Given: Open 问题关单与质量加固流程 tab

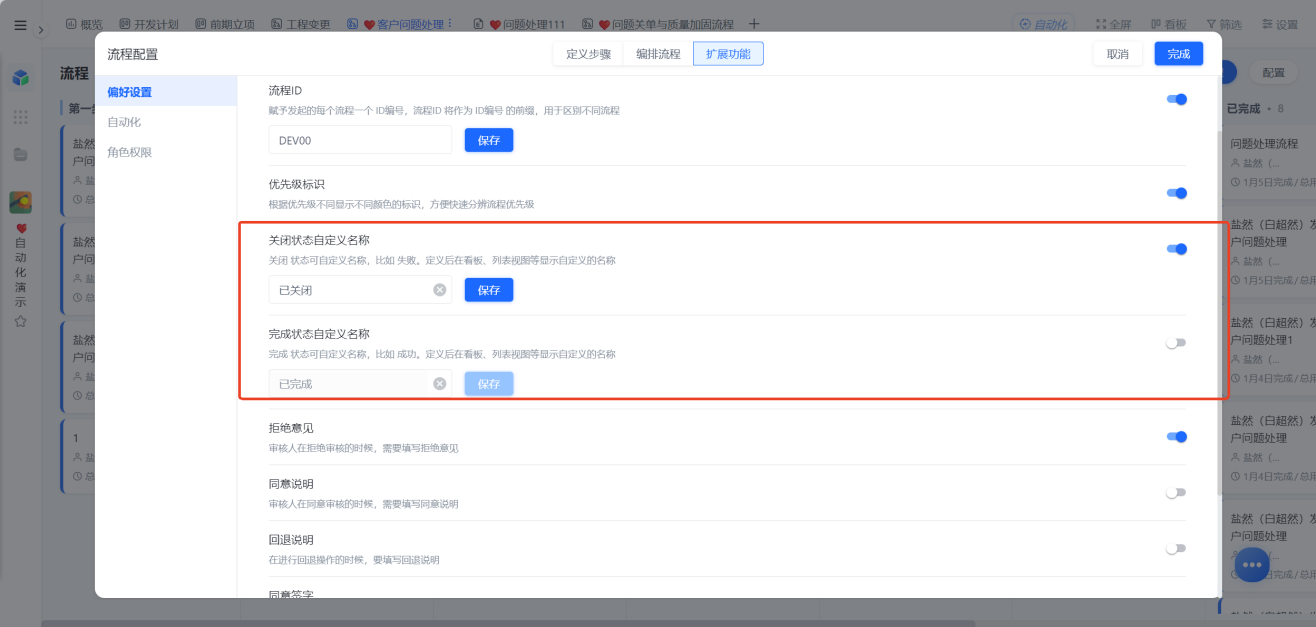Looking at the screenshot, I should [x=657, y=24].
